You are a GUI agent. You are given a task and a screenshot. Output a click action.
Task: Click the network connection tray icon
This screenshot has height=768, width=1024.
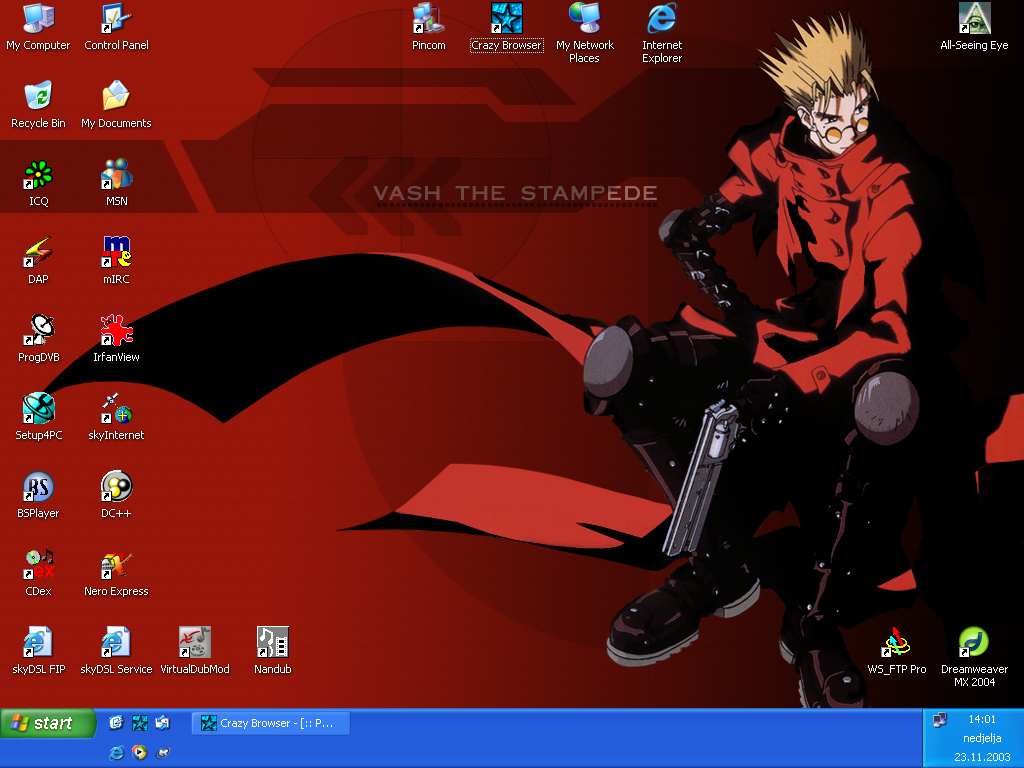[x=939, y=720]
